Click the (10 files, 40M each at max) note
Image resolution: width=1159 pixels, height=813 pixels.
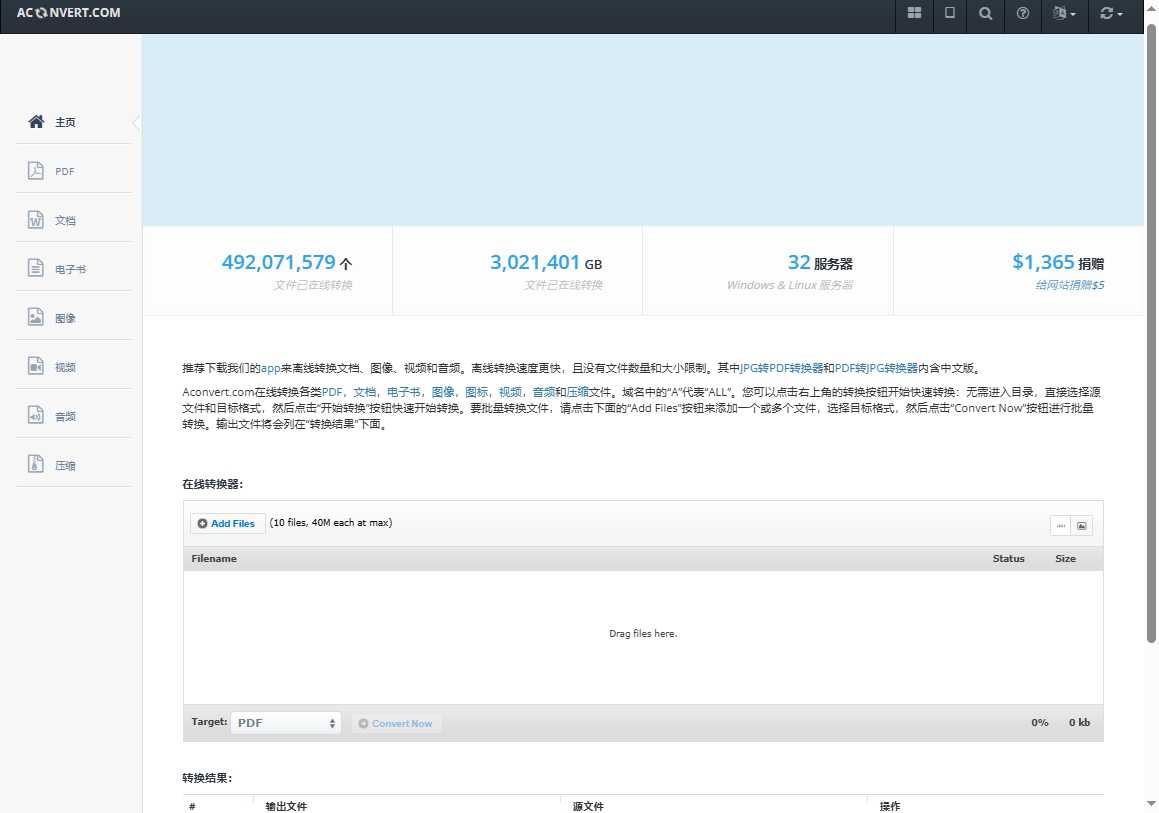click(x=330, y=523)
